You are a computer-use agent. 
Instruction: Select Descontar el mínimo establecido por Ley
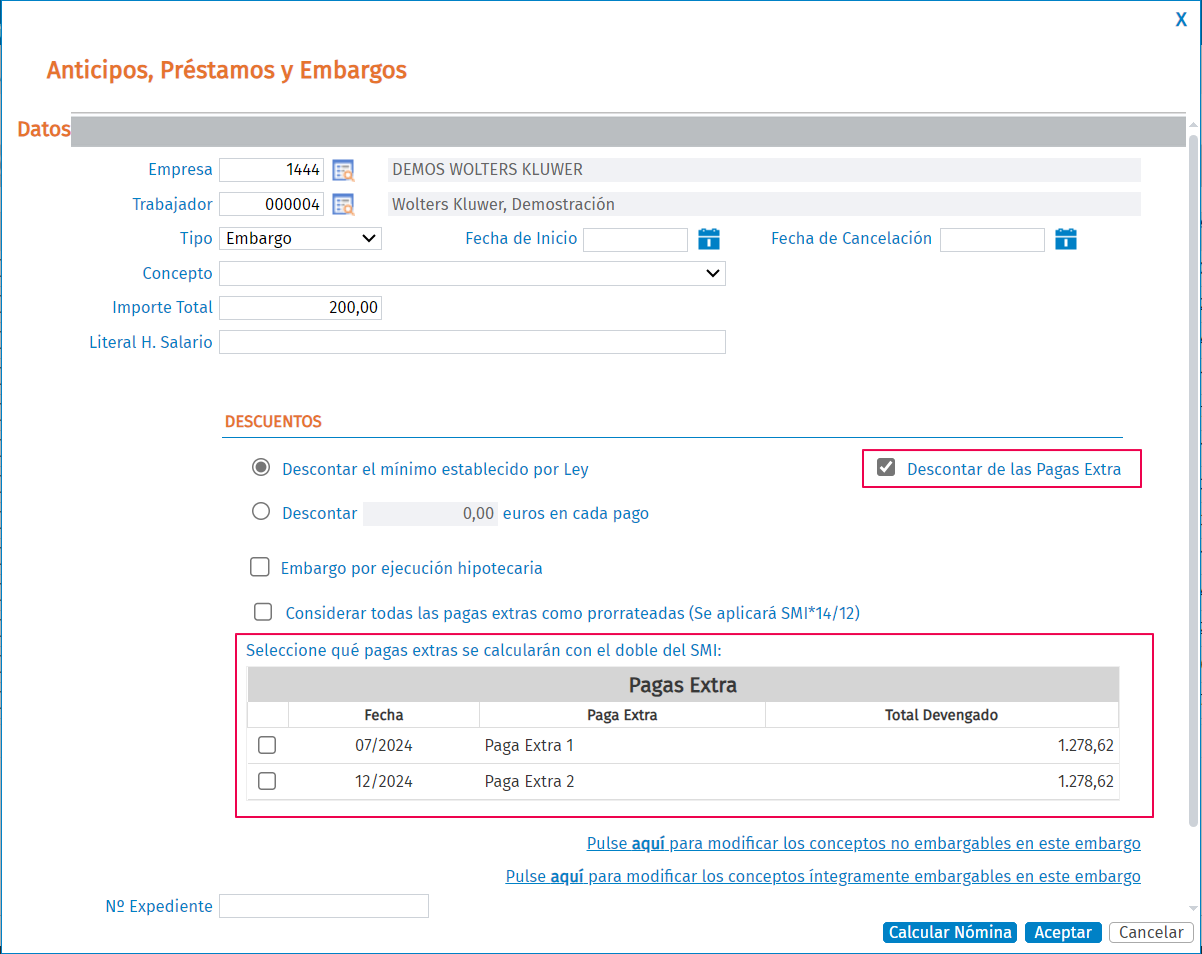pyautogui.click(x=261, y=468)
